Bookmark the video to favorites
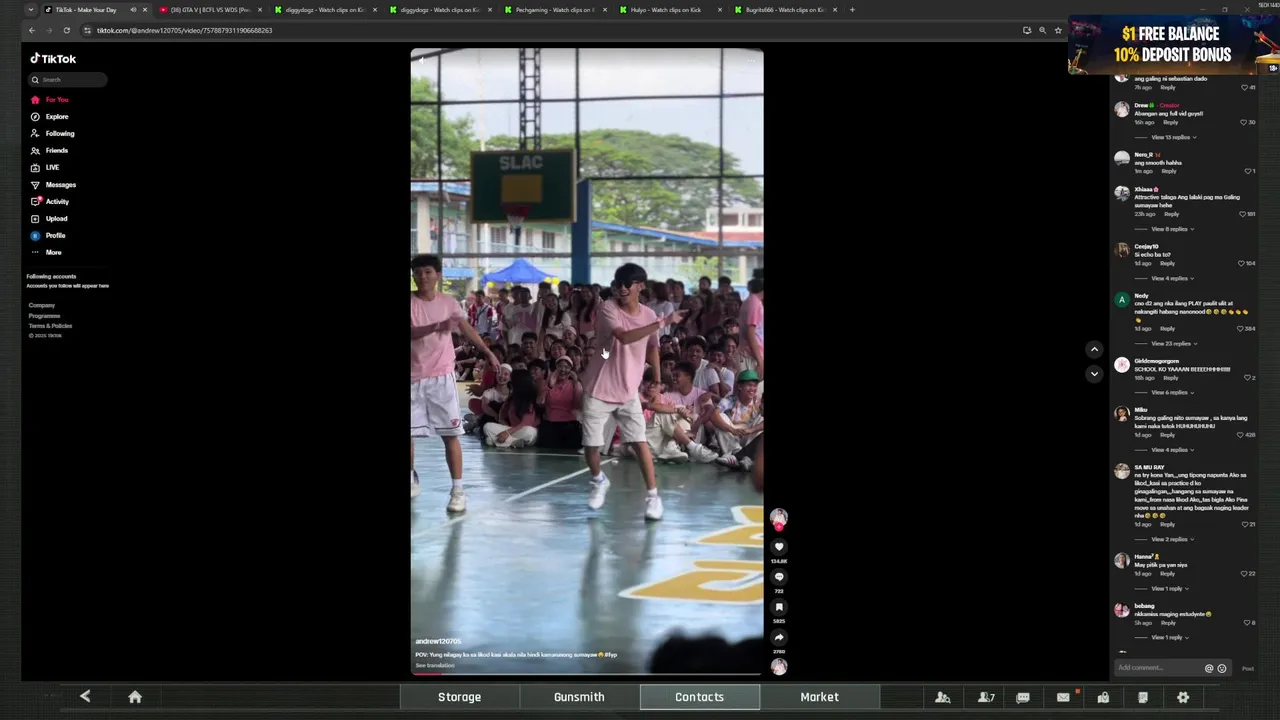 (779, 607)
